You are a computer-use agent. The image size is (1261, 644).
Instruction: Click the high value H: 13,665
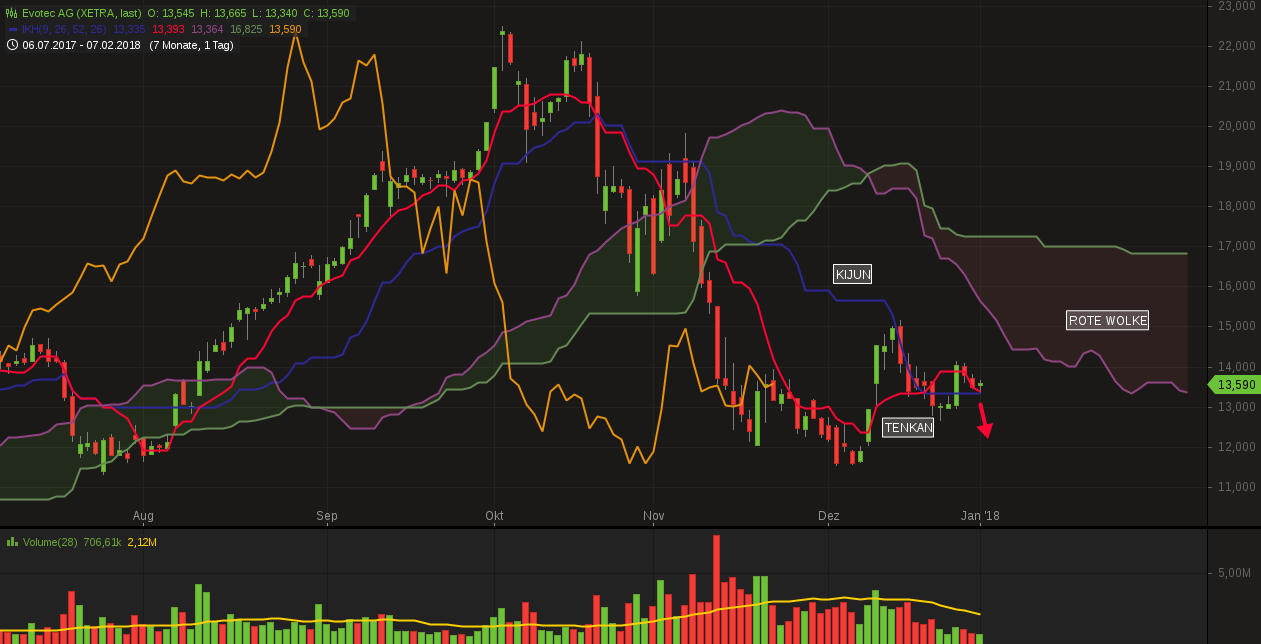(x=225, y=13)
